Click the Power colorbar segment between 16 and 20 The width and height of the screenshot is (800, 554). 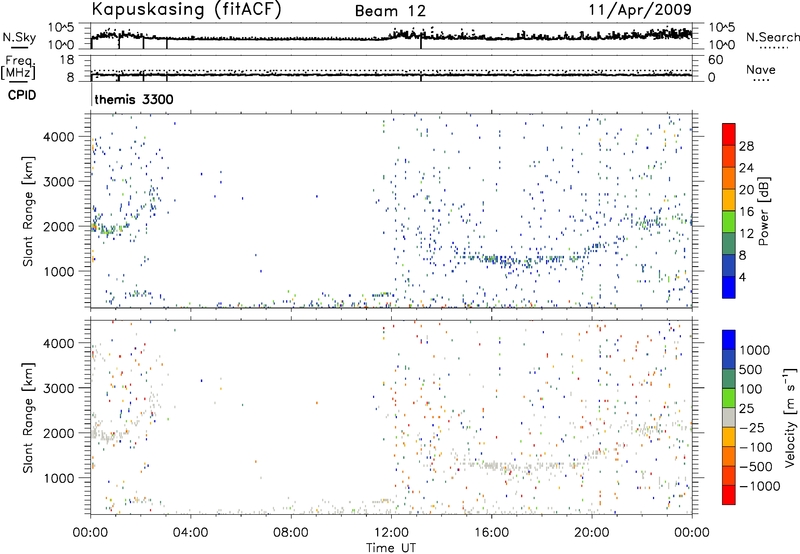tap(729, 200)
